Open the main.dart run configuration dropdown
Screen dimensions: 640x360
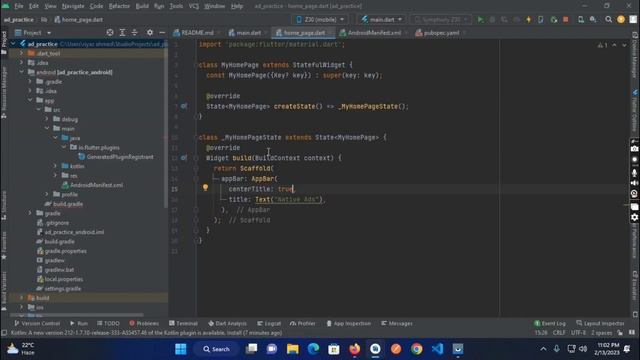point(382,19)
